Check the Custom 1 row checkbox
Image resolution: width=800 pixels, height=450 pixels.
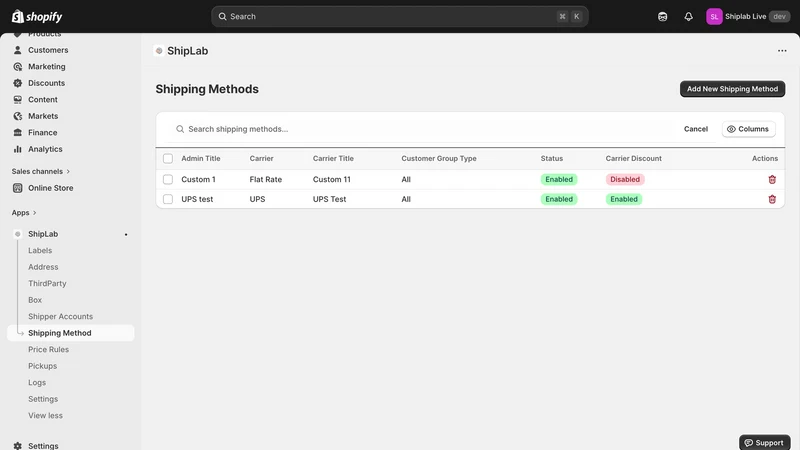tap(168, 179)
